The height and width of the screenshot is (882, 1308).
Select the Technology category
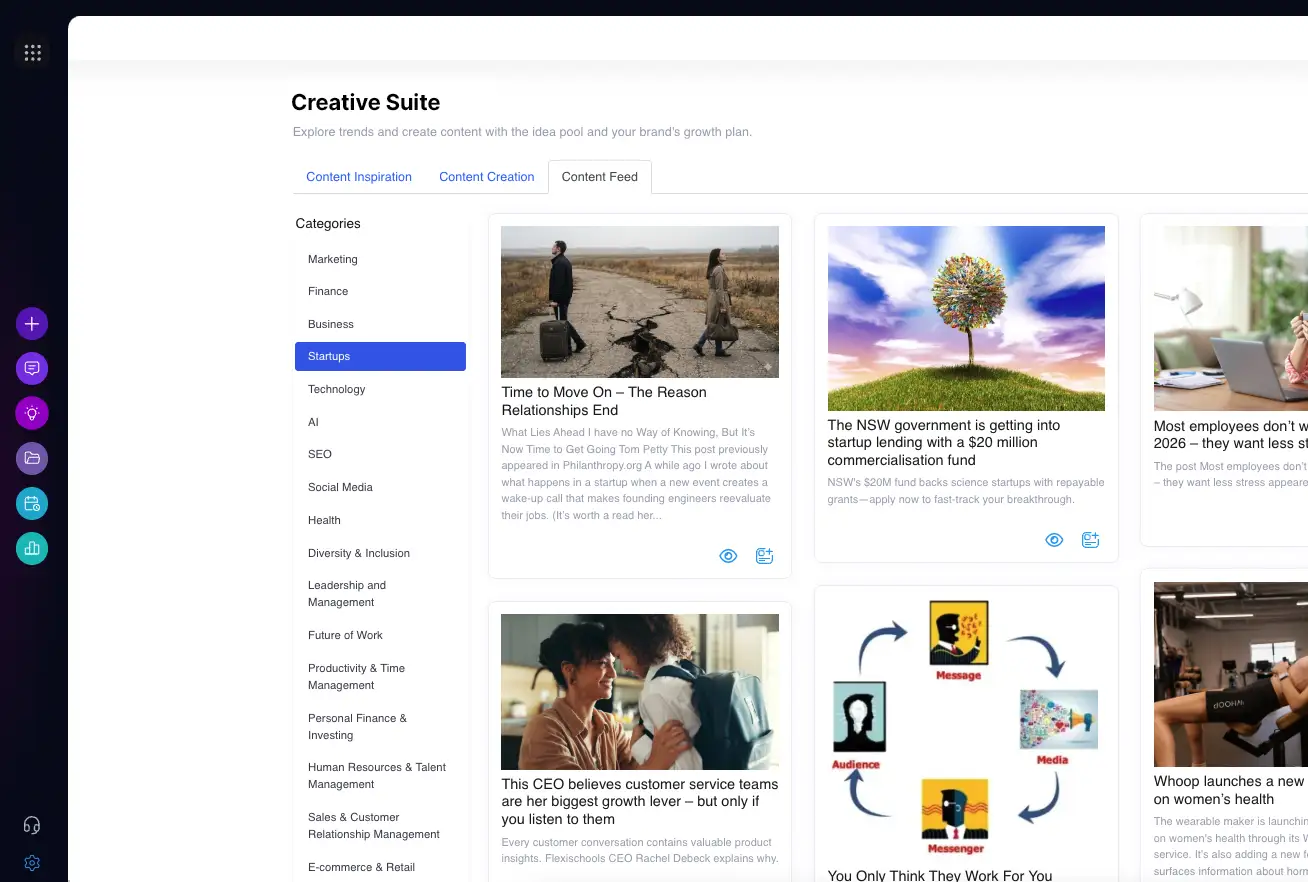click(x=337, y=389)
